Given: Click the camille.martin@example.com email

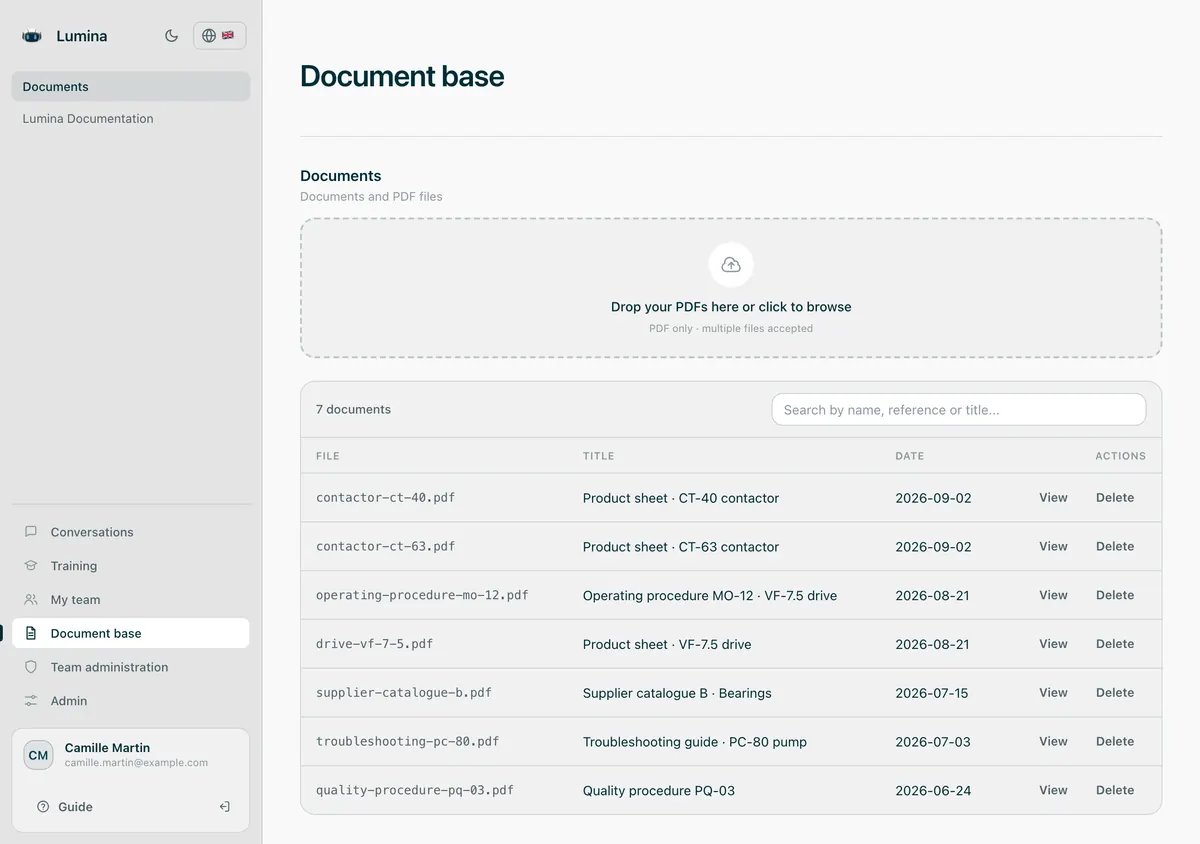Looking at the screenshot, I should click(x=136, y=763).
